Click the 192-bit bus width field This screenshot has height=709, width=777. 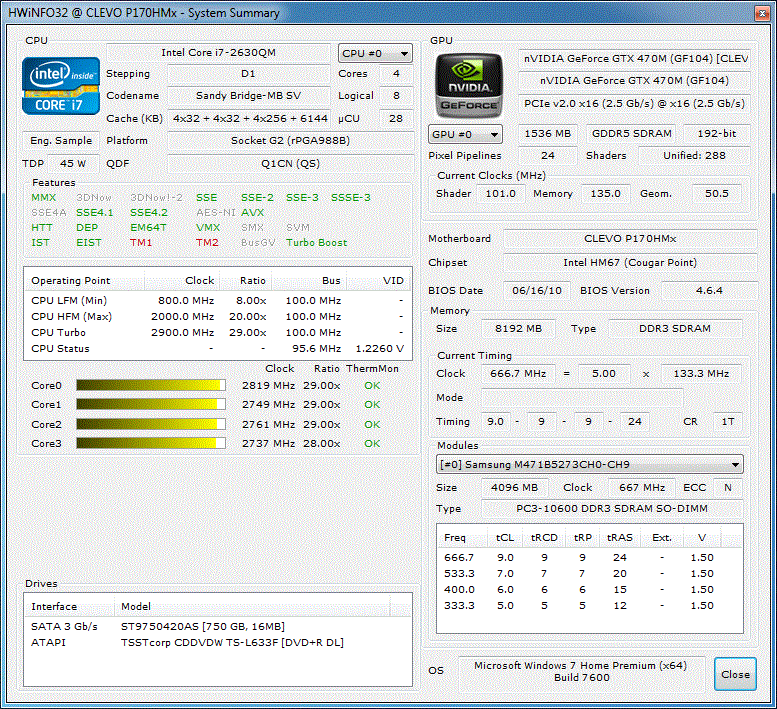717,134
